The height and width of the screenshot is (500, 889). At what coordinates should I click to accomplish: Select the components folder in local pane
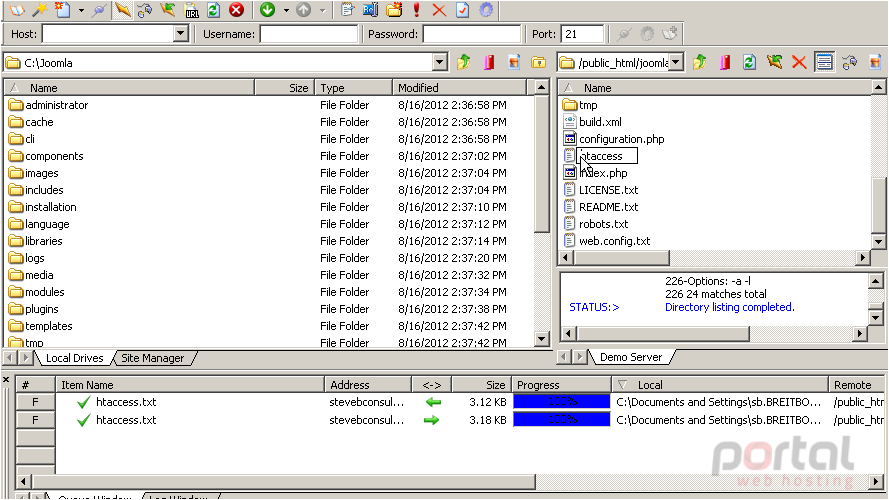[54, 156]
